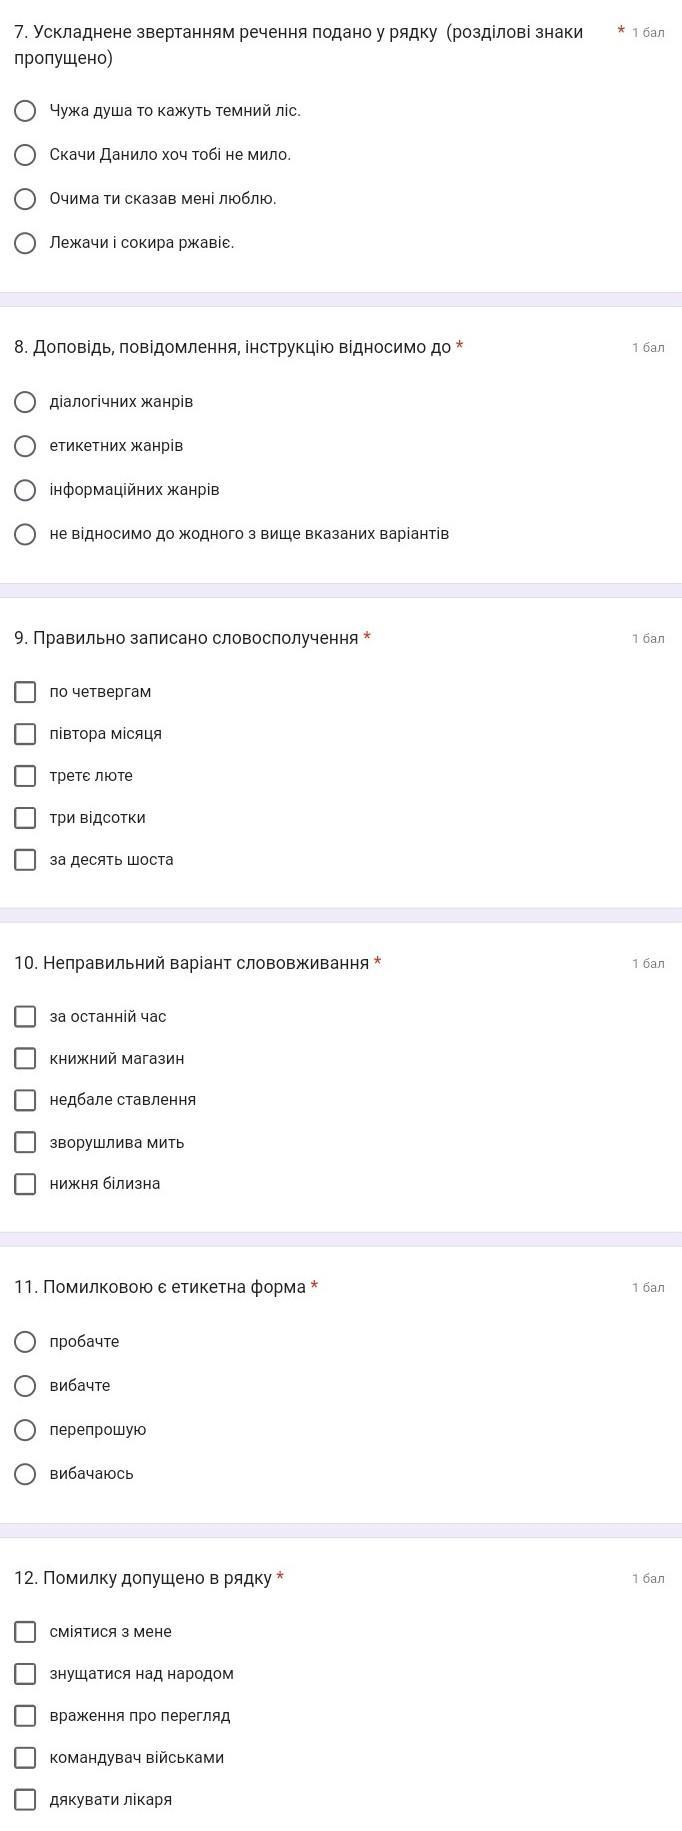Choose 'етикетних жанрів' option

pos(25,446)
